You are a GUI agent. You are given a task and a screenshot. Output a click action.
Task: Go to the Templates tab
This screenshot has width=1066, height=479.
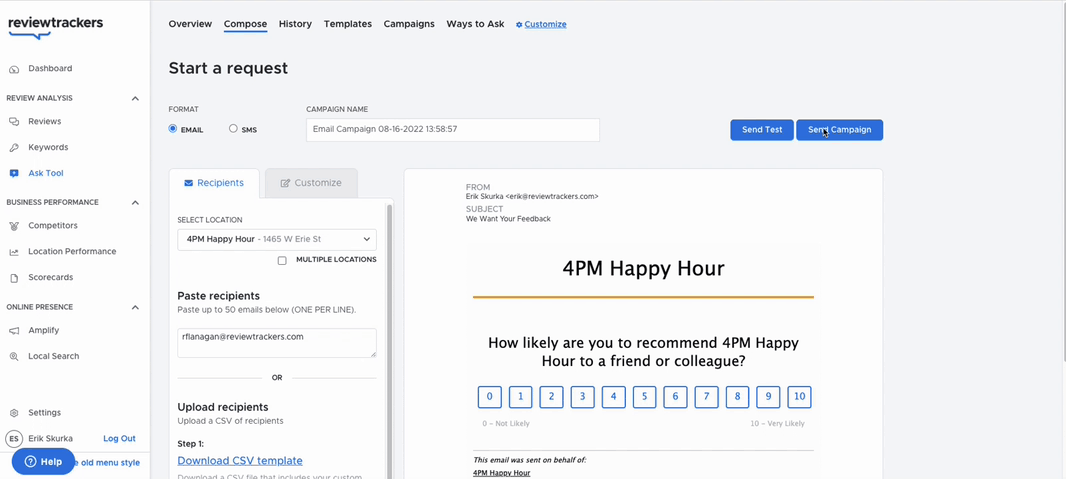tap(347, 24)
